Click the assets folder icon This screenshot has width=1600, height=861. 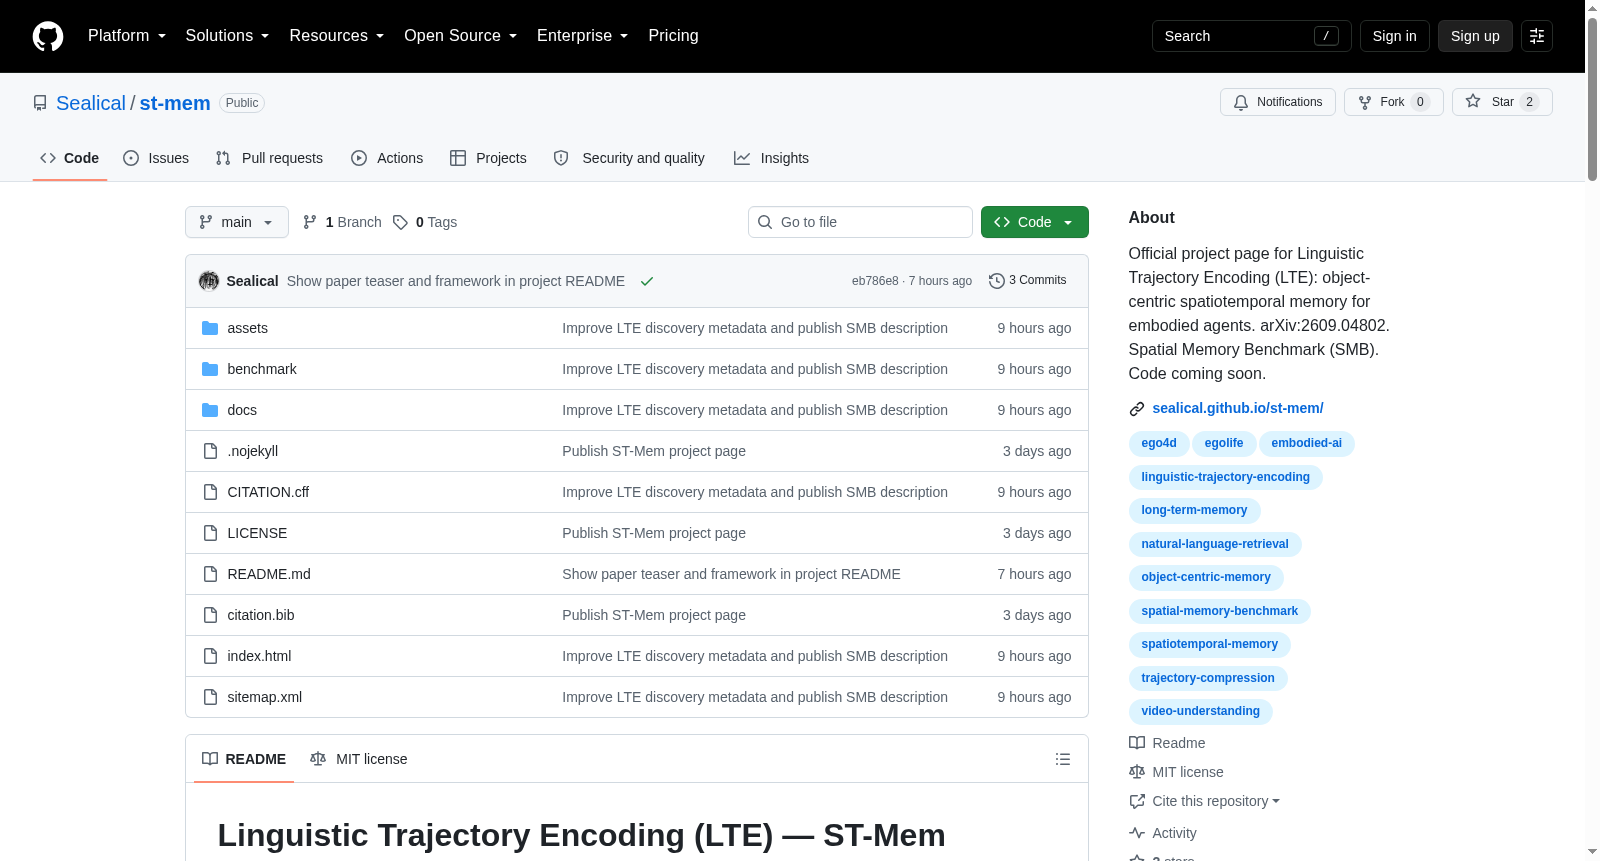210,328
